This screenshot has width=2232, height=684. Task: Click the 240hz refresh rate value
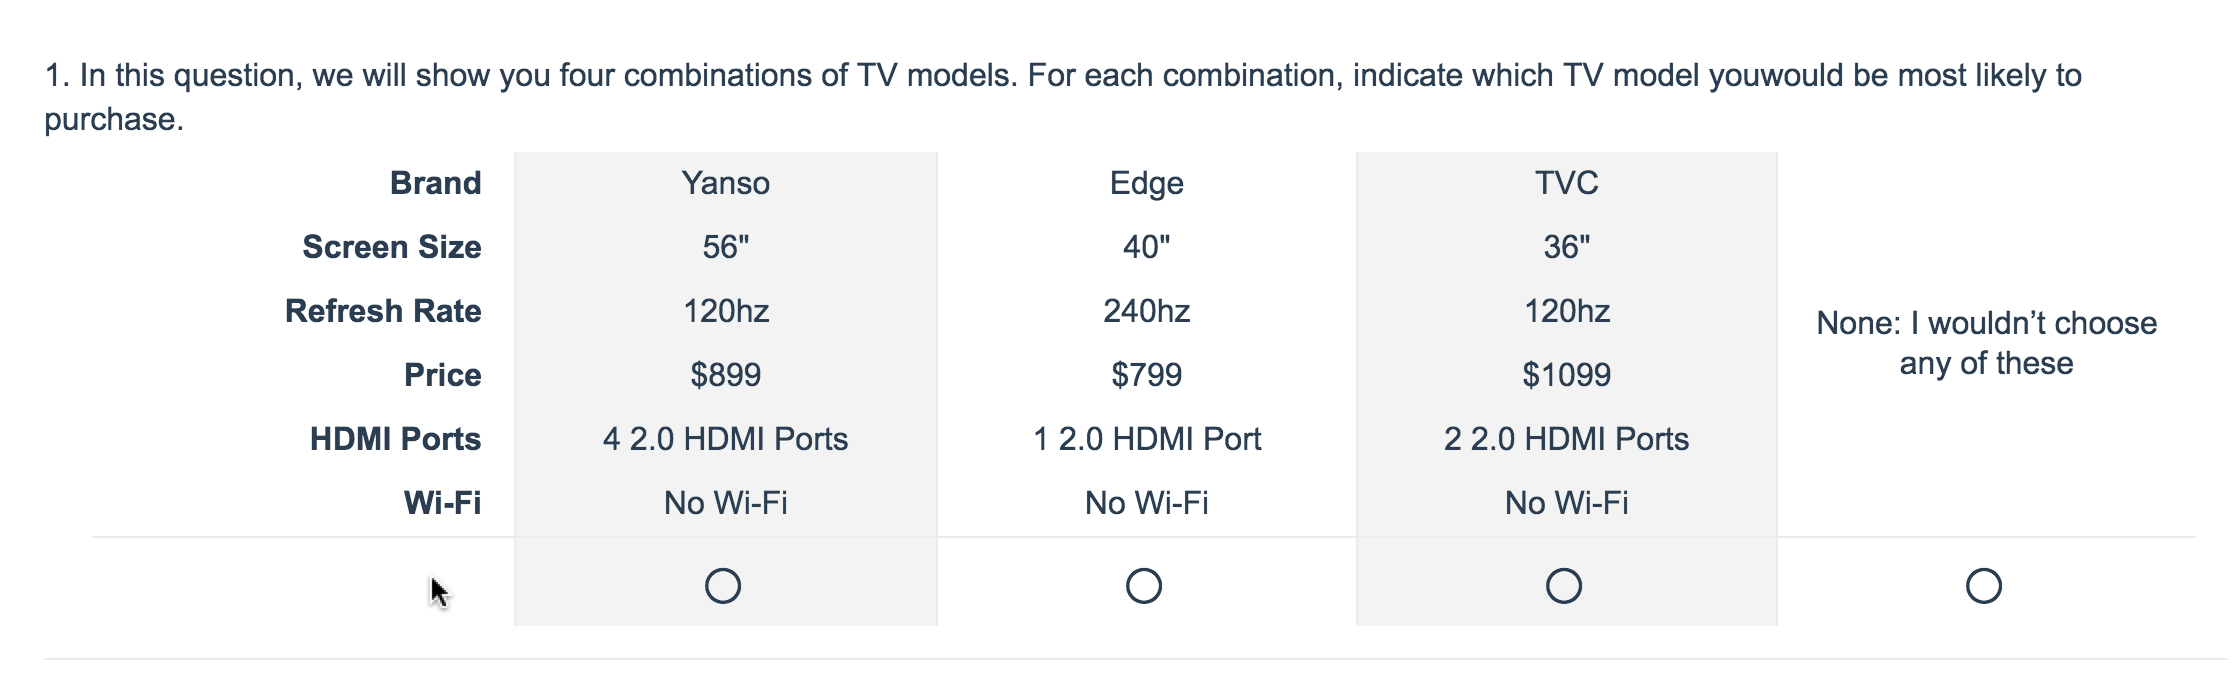[x=1146, y=311]
